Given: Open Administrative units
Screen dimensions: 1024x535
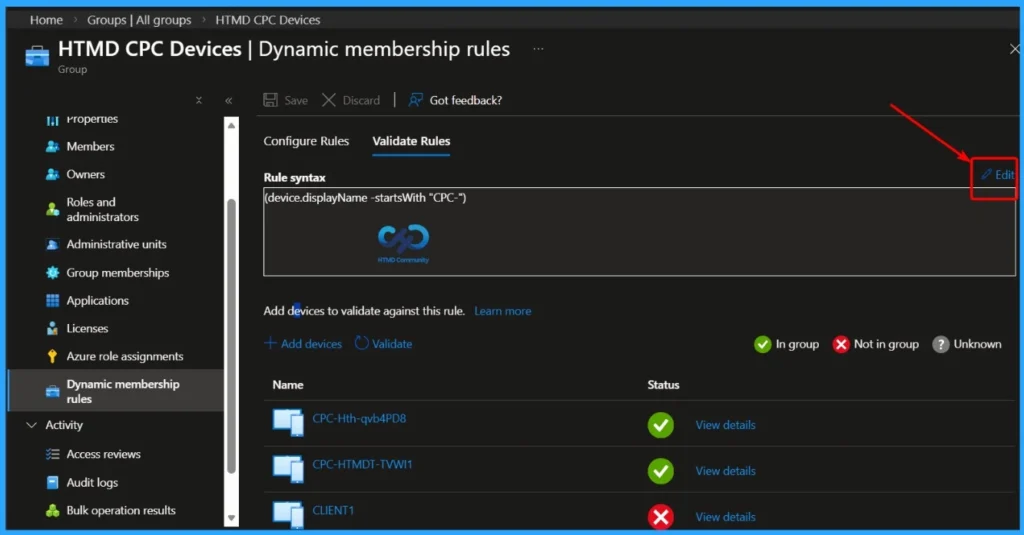Looking at the screenshot, I should point(116,244).
